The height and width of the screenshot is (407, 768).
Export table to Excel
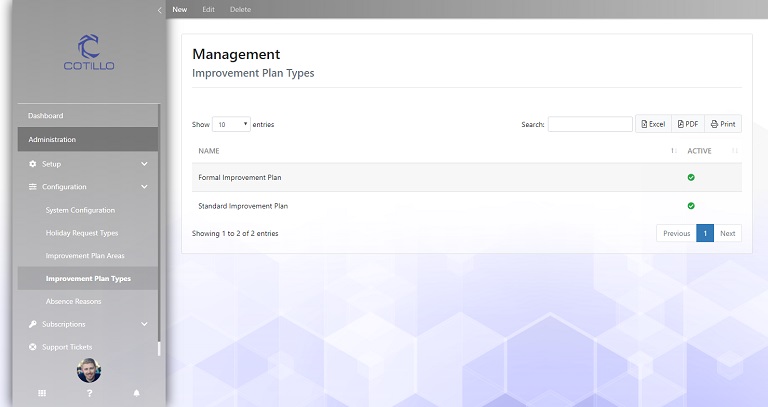click(x=653, y=124)
